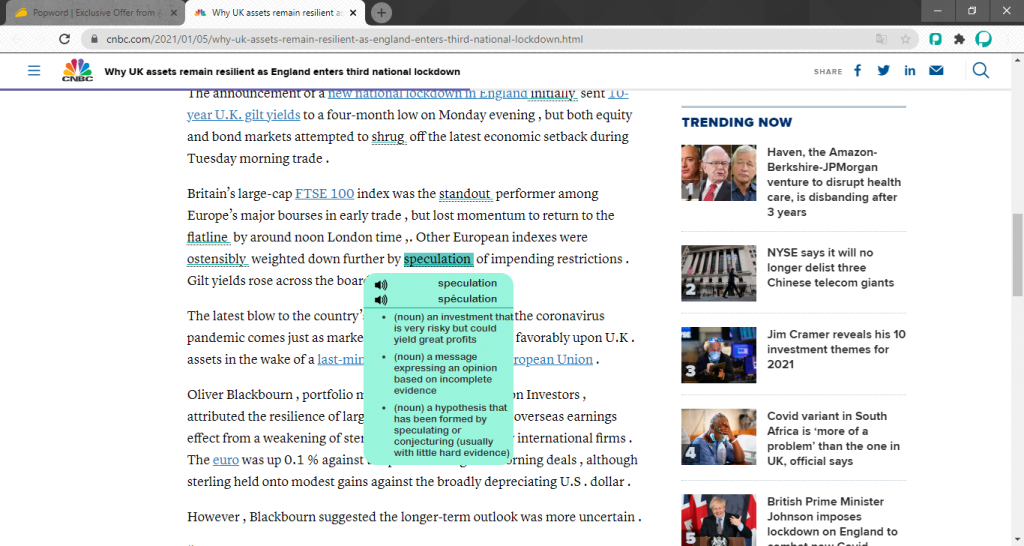This screenshot has height=546, width=1024.
Task: Click the hypothesis definition in the popup
Action: click(451, 430)
